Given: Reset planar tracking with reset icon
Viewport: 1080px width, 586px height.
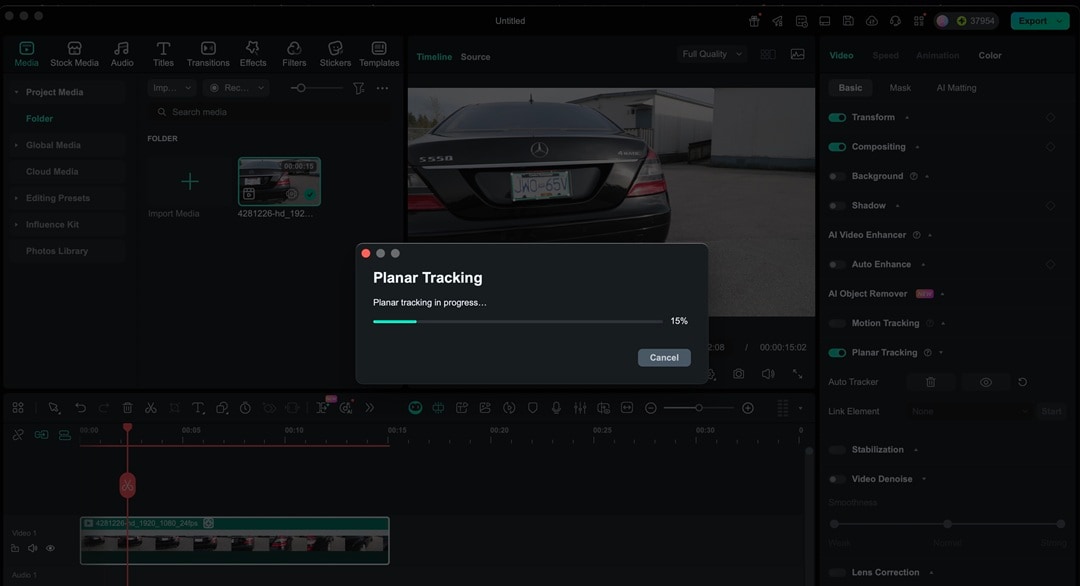Looking at the screenshot, I should 1023,382.
